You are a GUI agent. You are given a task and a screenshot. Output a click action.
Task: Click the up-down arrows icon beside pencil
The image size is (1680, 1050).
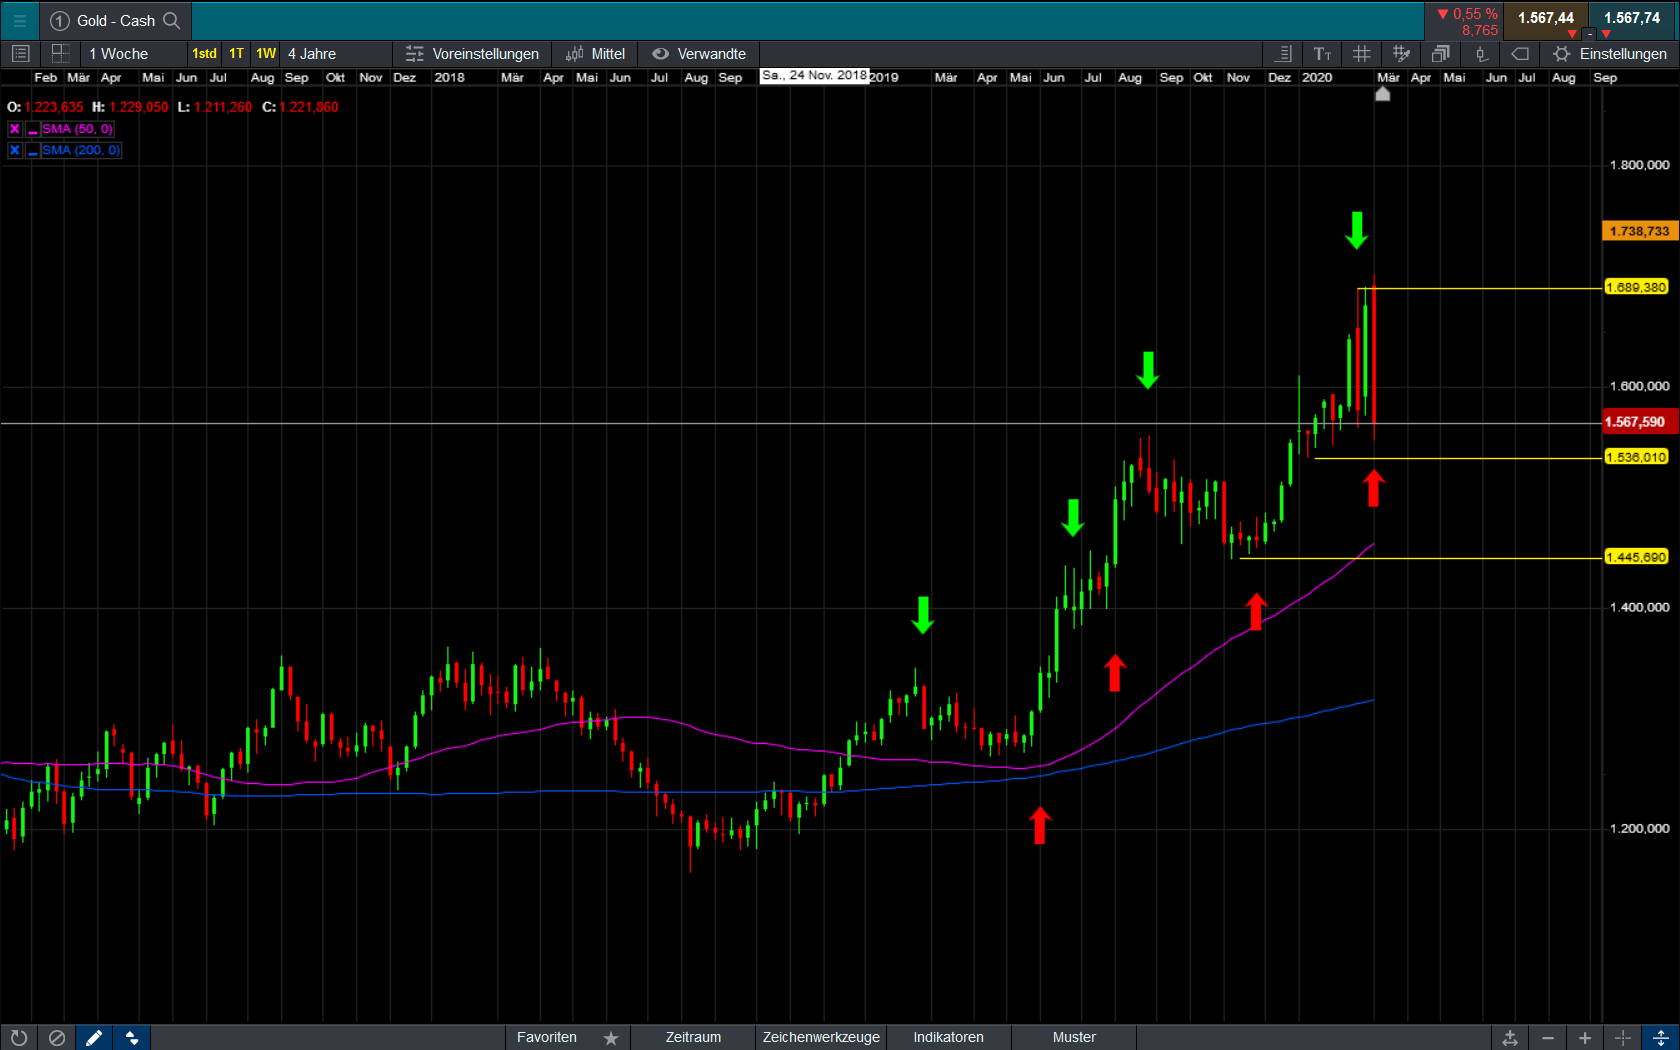(132, 1038)
